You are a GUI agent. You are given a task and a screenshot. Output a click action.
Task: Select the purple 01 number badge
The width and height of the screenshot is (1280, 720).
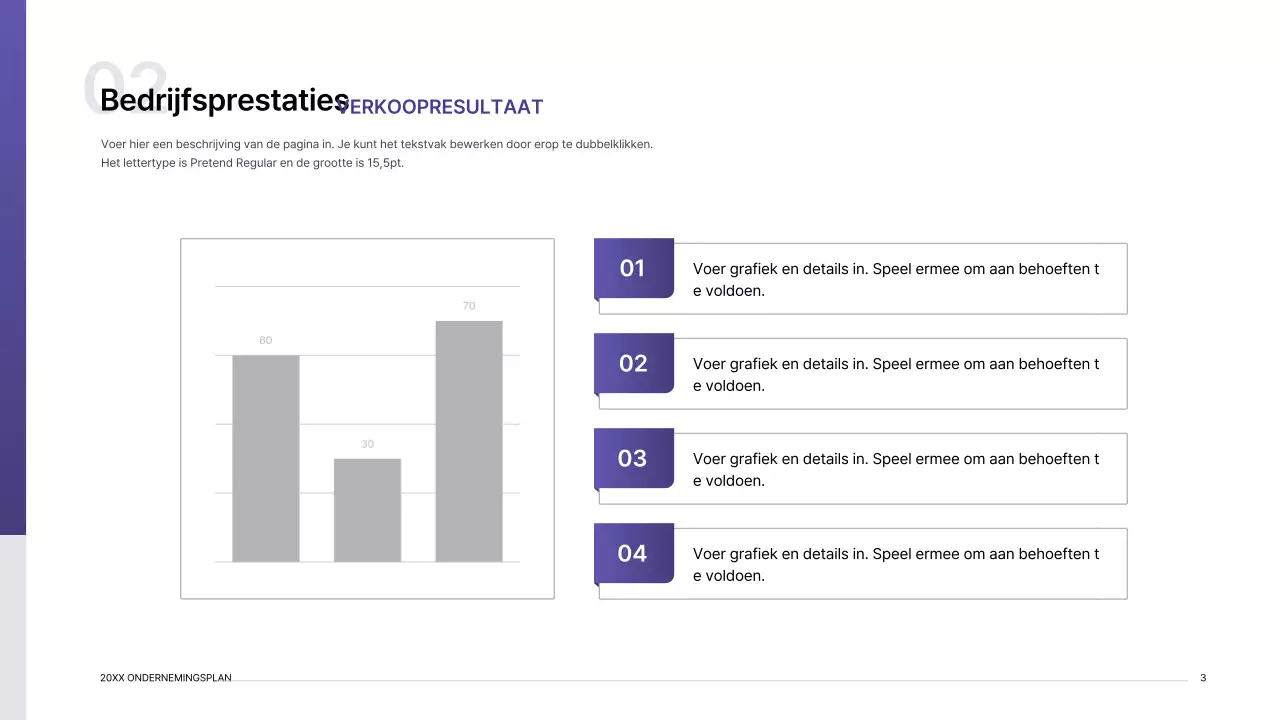coord(633,268)
